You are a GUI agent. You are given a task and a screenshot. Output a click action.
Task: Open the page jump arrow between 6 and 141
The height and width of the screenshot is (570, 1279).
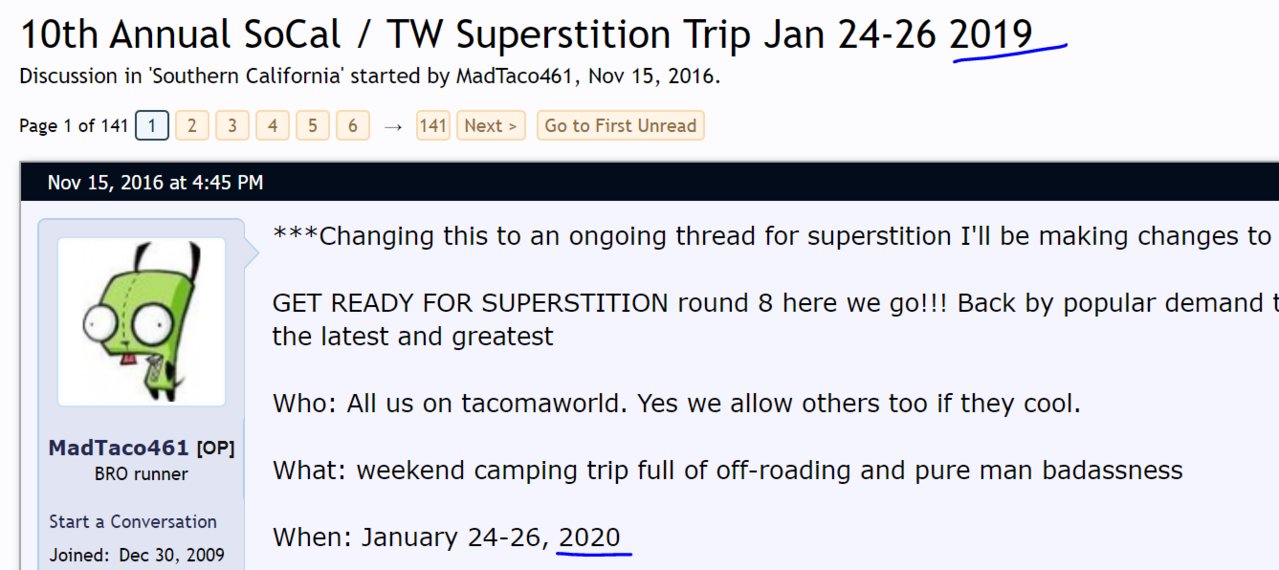pyautogui.click(x=393, y=126)
